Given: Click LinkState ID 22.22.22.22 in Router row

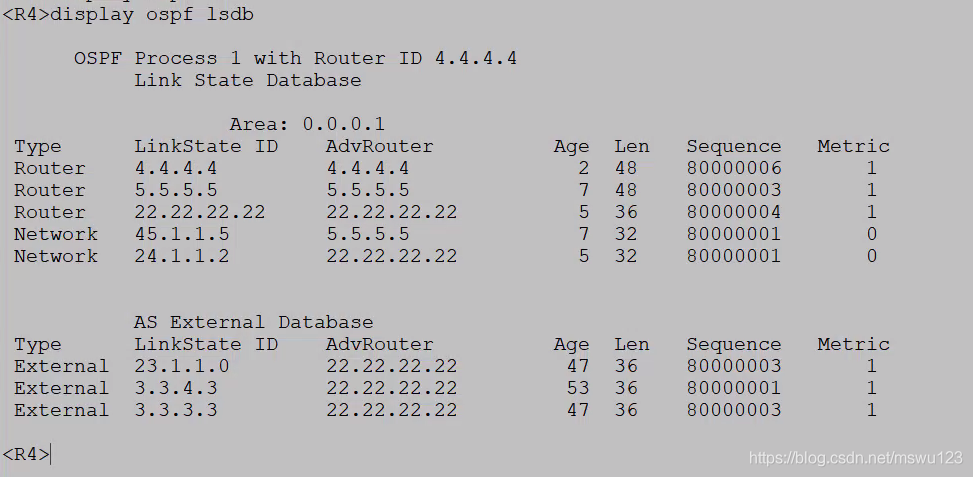Looking at the screenshot, I should click(200, 212).
